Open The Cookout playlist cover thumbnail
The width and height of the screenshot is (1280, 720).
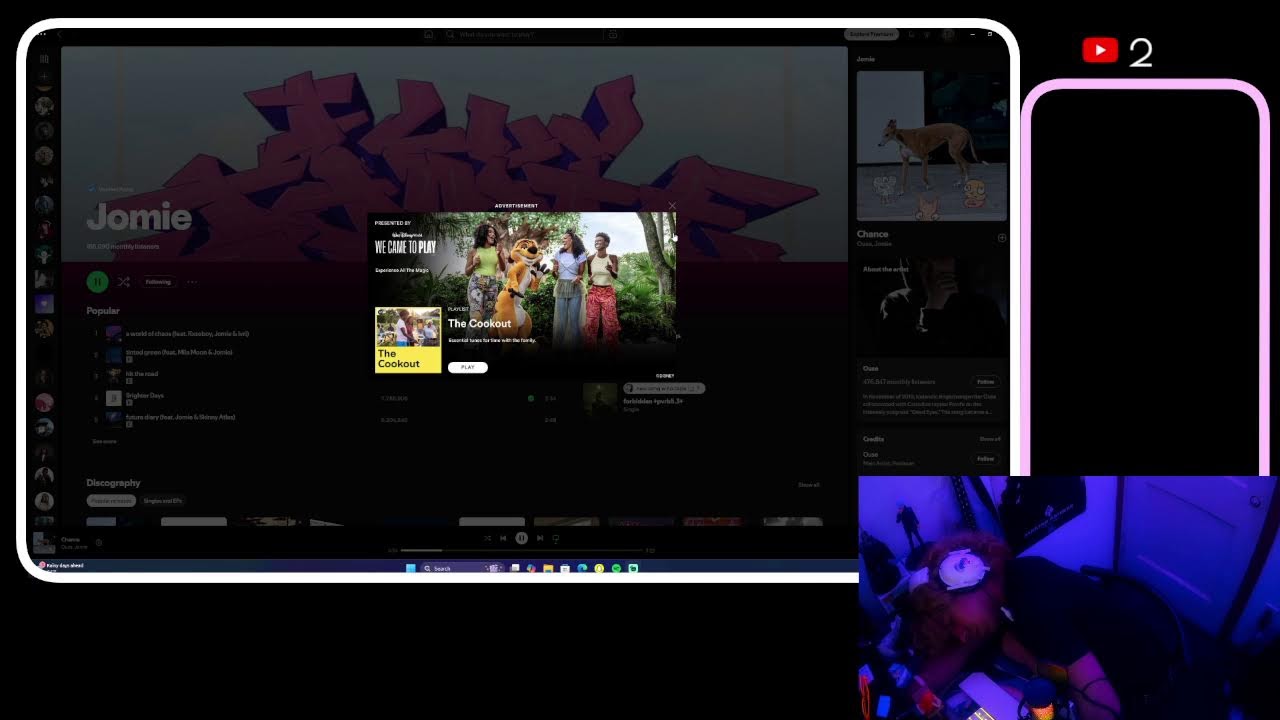(x=408, y=340)
